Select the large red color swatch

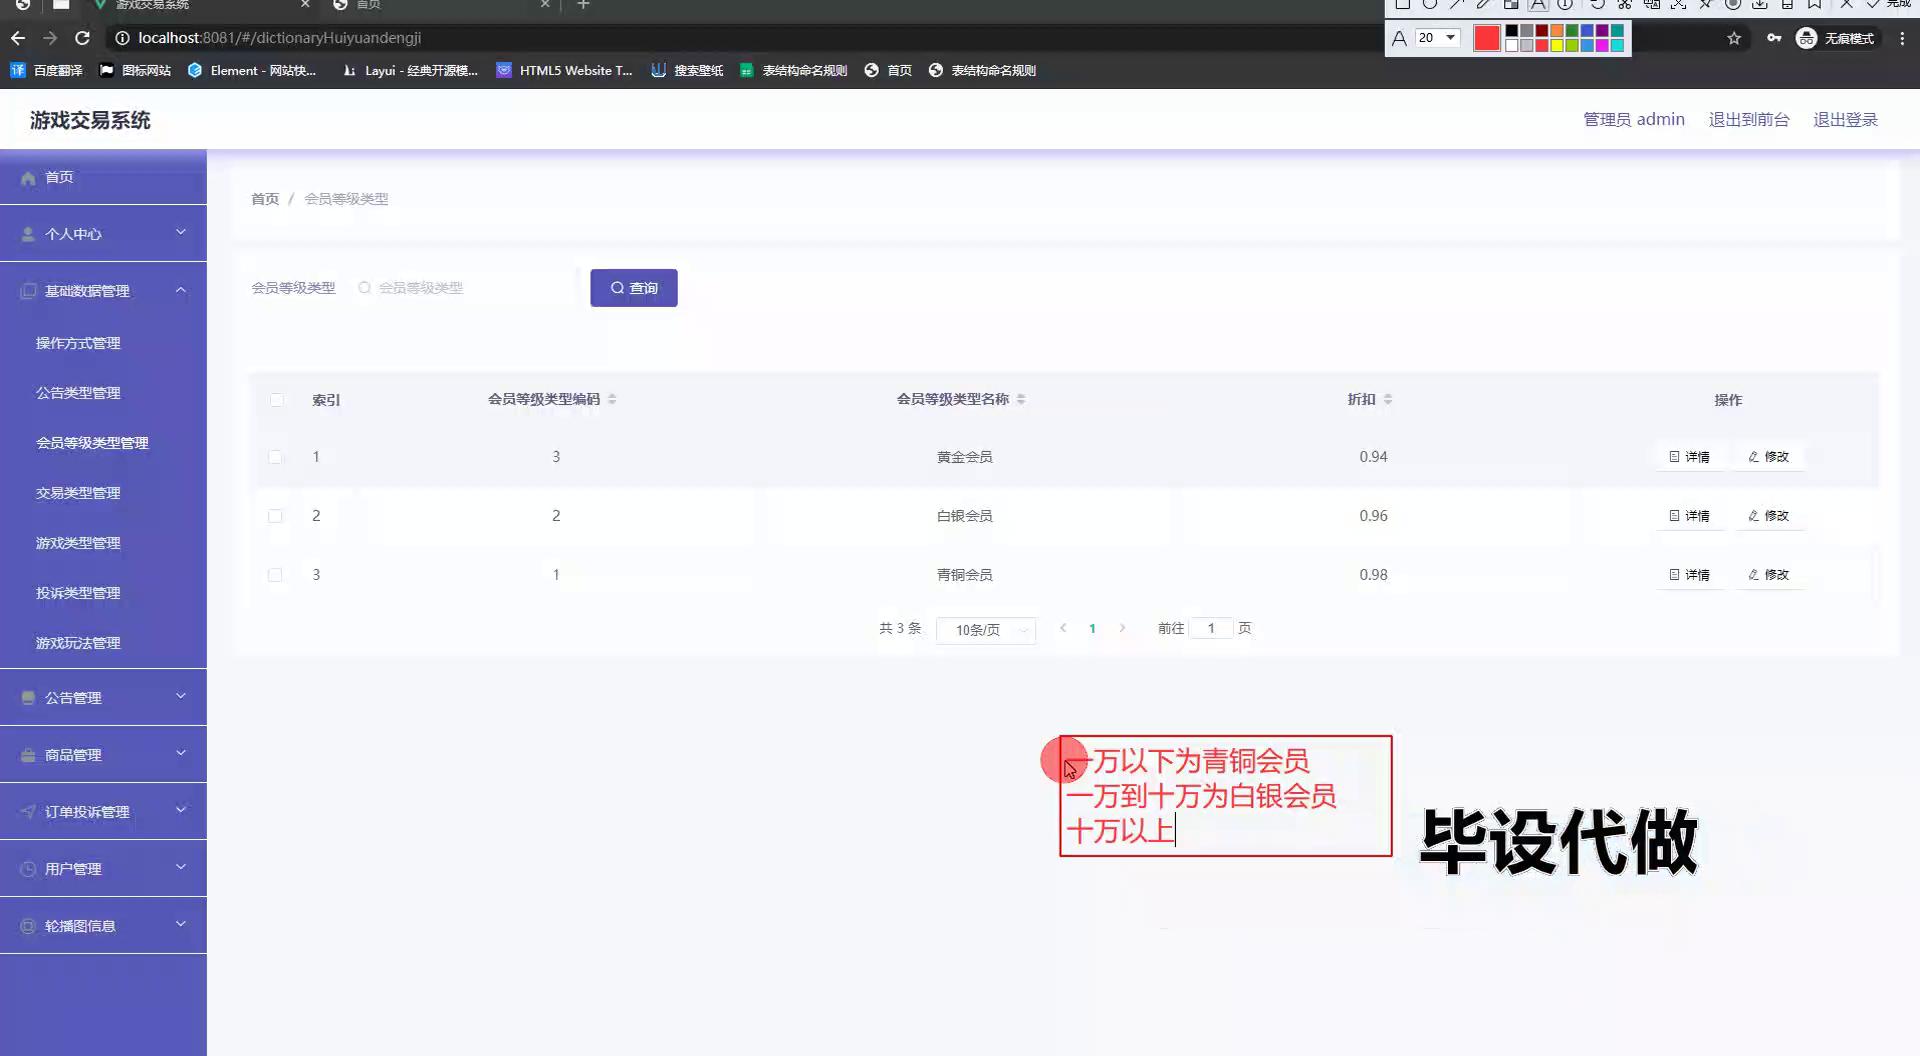click(x=1487, y=38)
